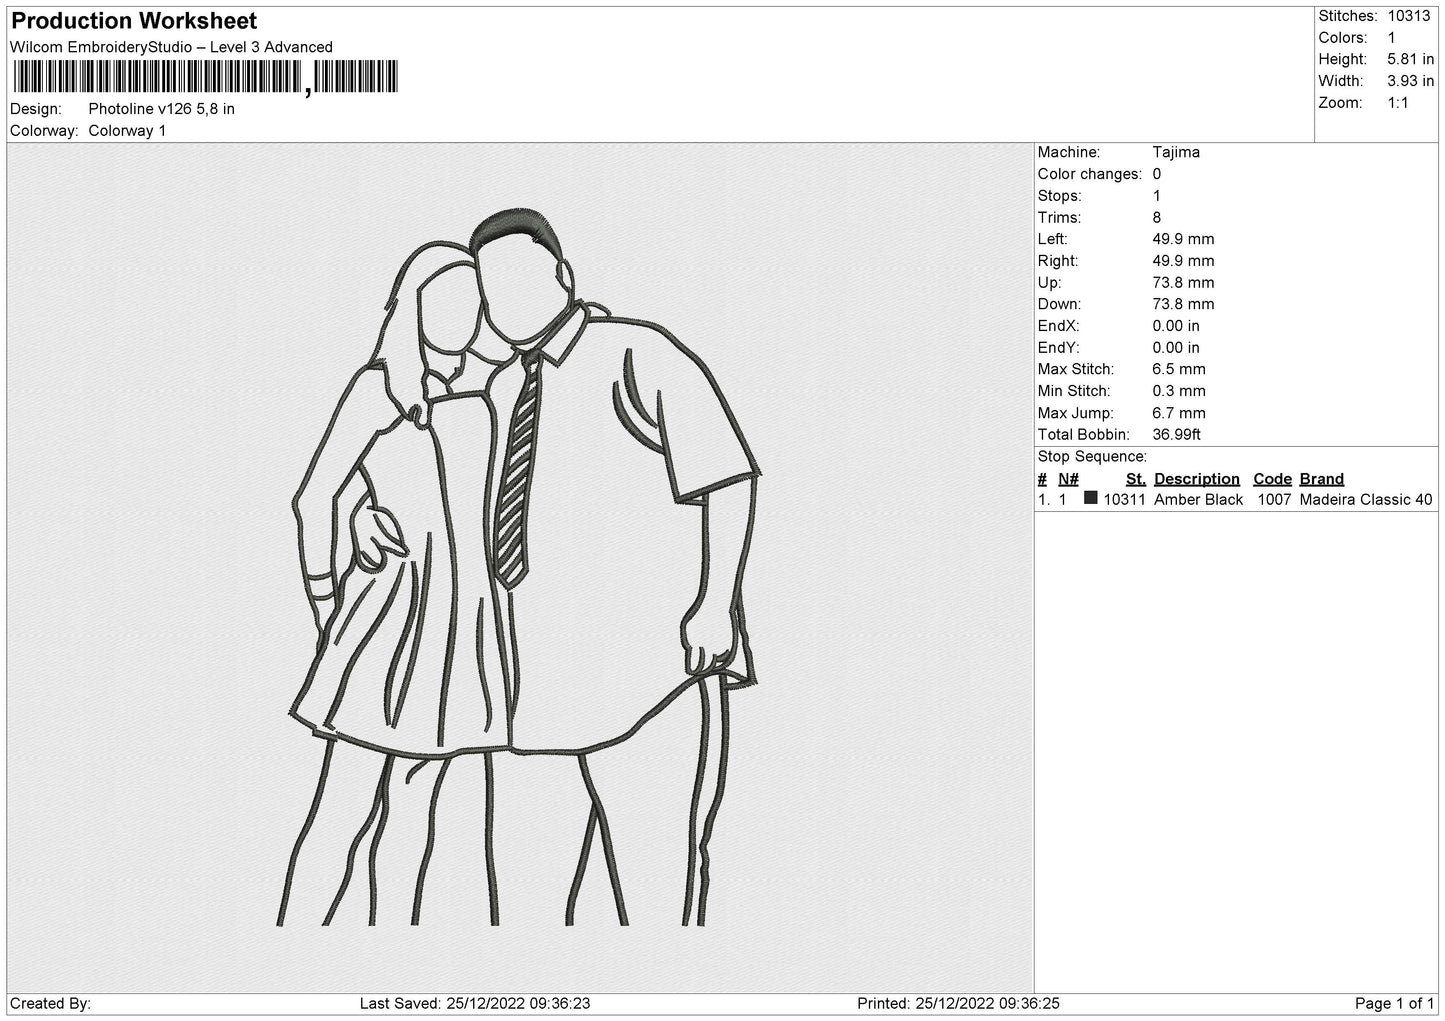Click the "Description" column header
The height and width of the screenshot is (1021, 1445).
(1196, 479)
